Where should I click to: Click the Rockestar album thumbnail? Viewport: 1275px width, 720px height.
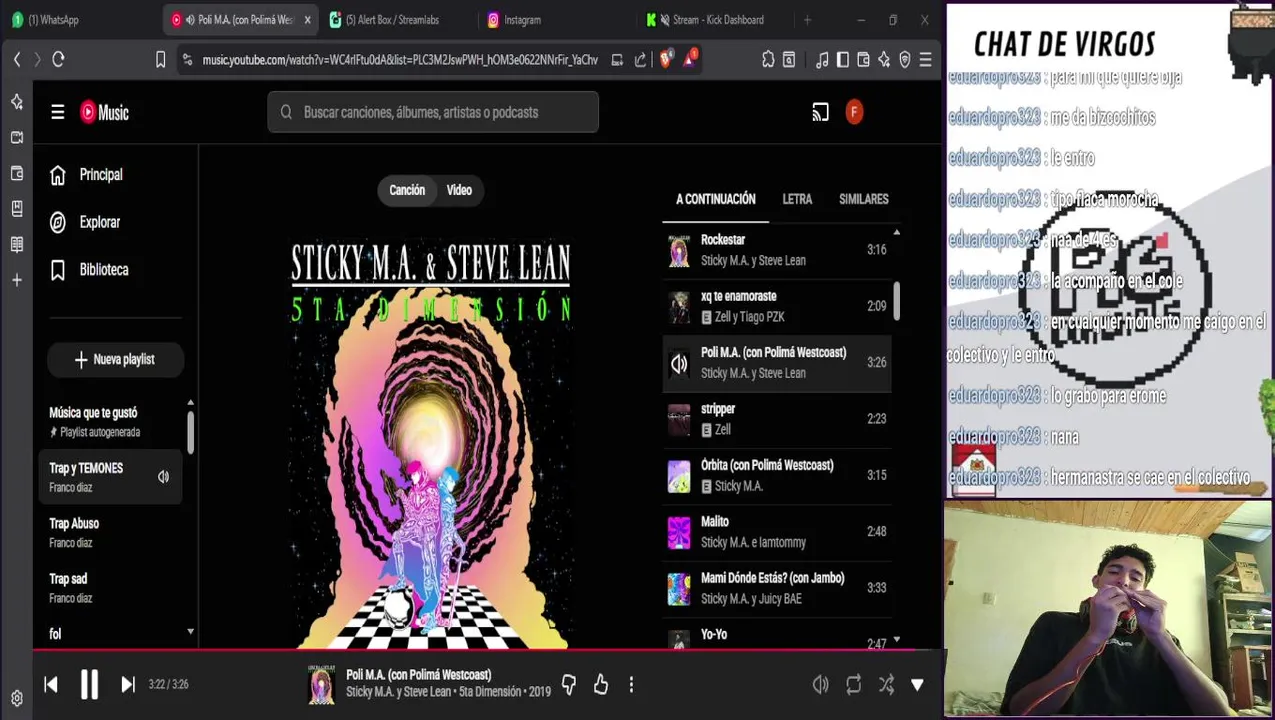(x=679, y=250)
